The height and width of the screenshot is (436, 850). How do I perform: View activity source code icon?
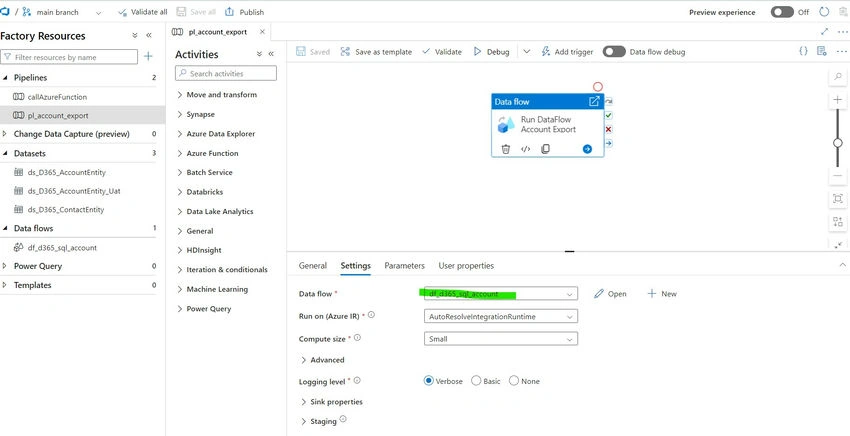click(525, 149)
